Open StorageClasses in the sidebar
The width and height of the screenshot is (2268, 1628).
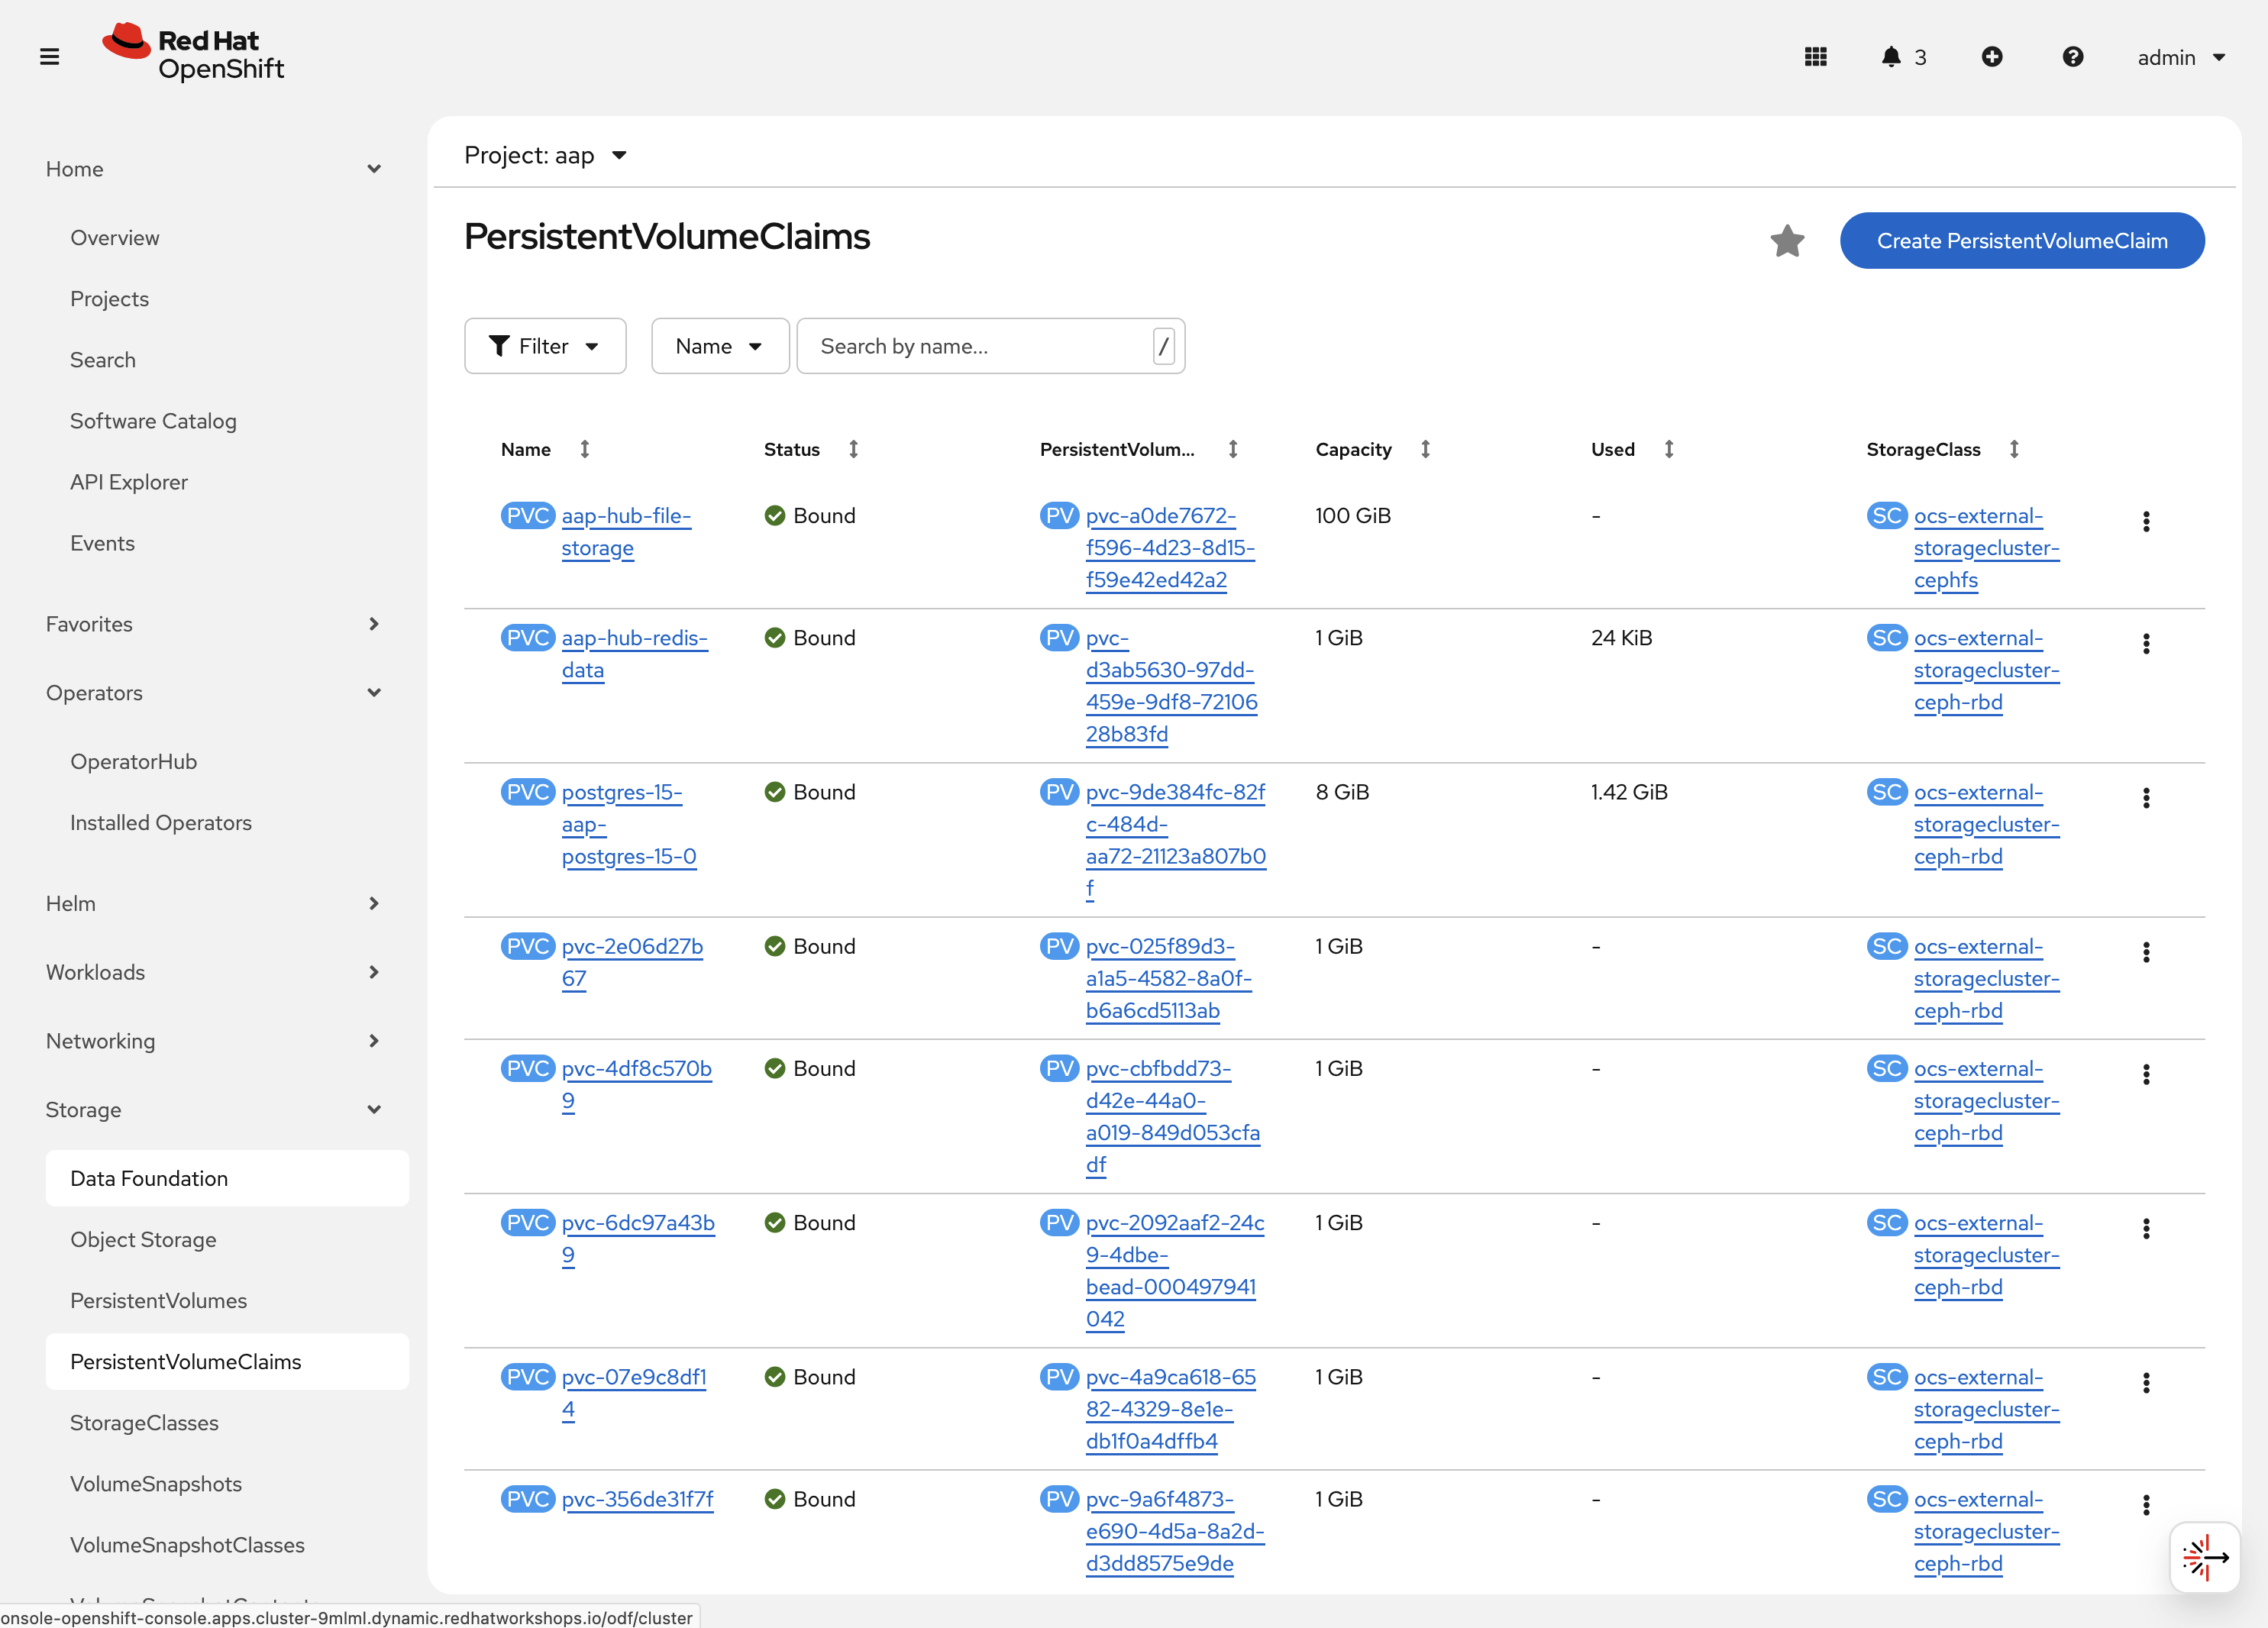(144, 1422)
